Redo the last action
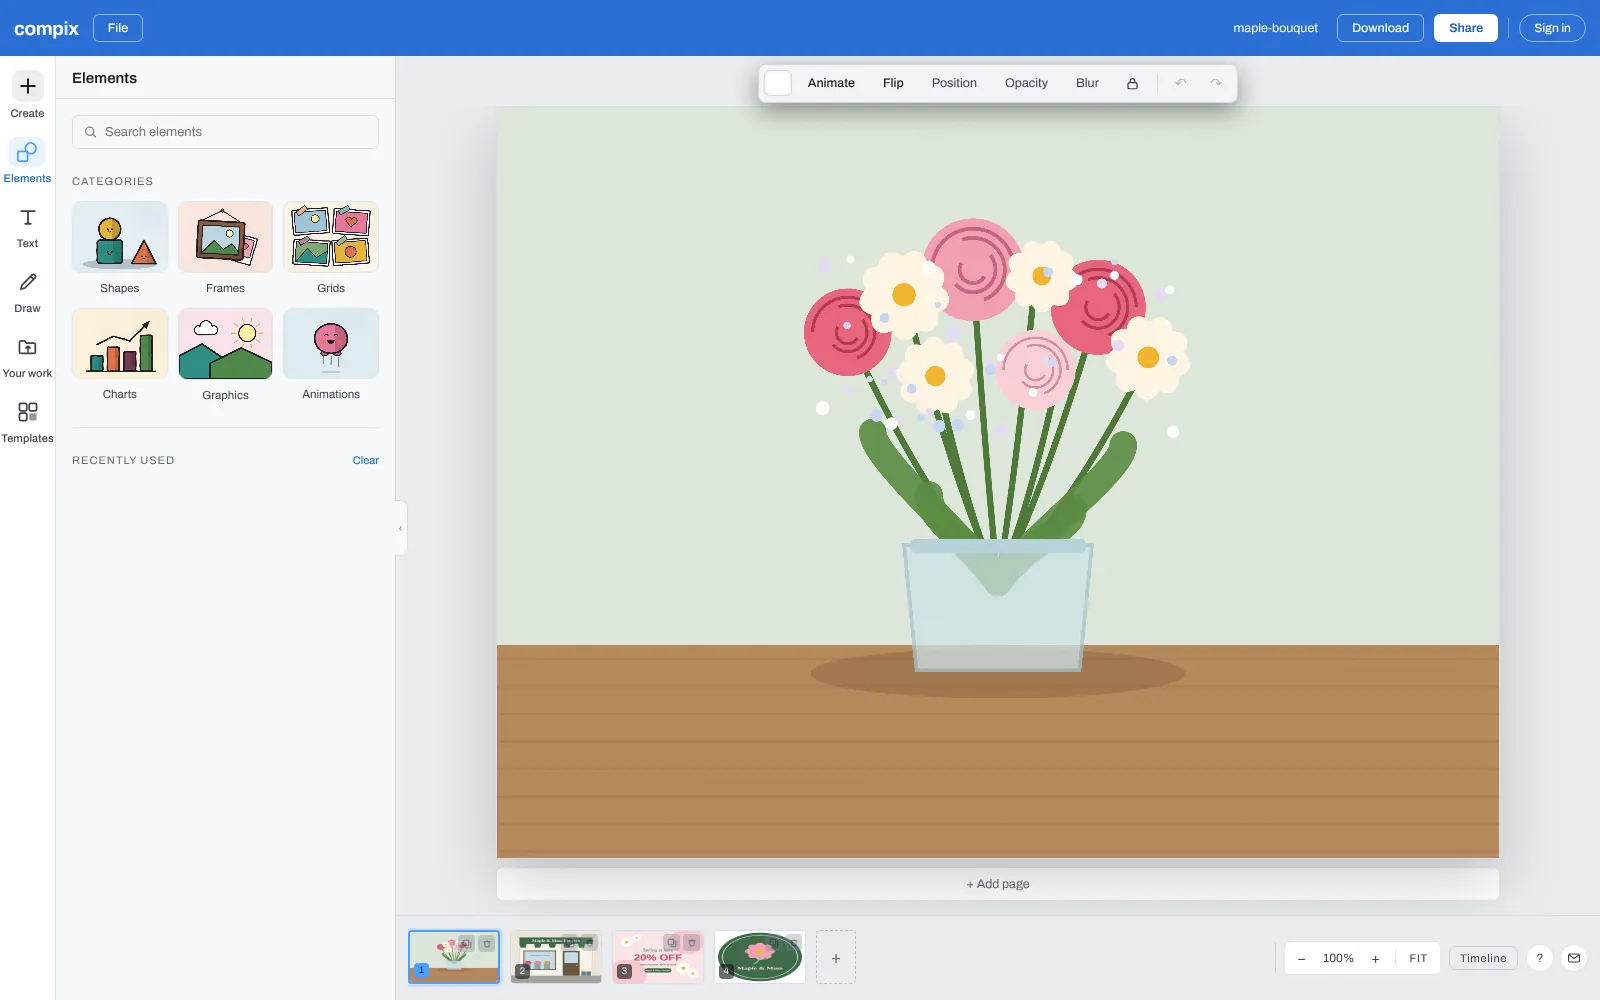1600x1000 pixels. pyautogui.click(x=1216, y=83)
